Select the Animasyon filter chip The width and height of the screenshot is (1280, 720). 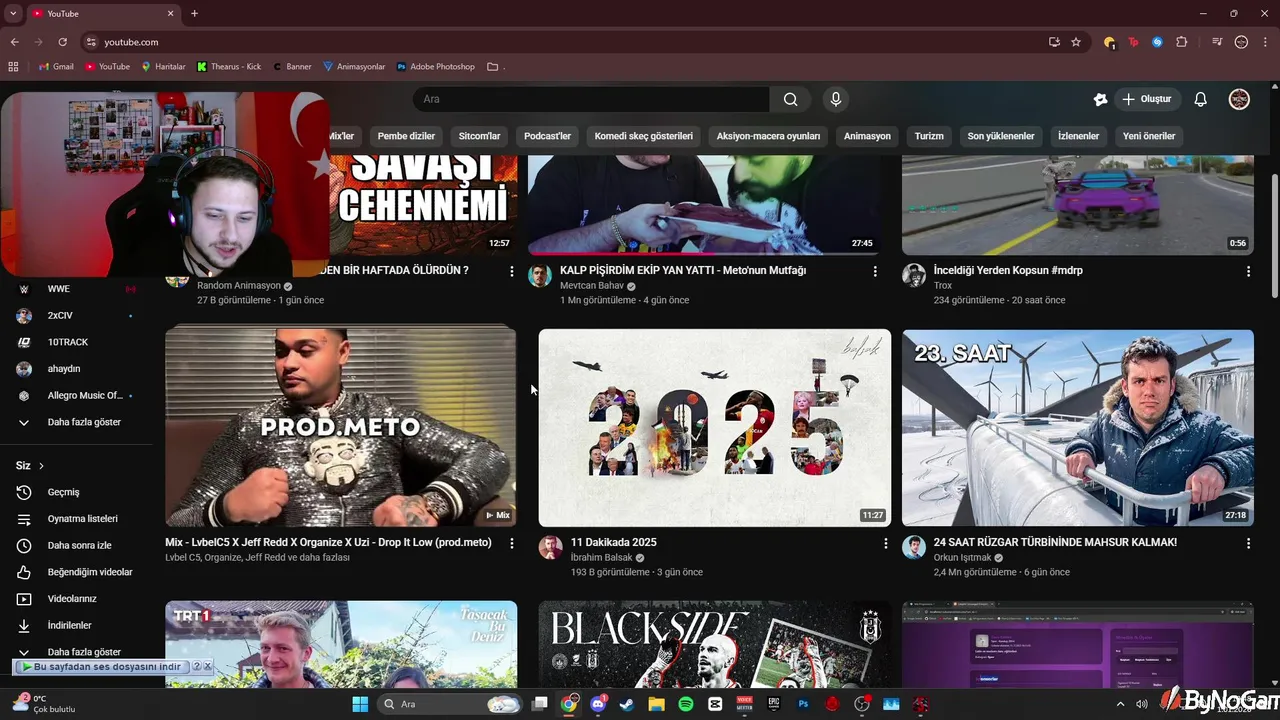(867, 136)
